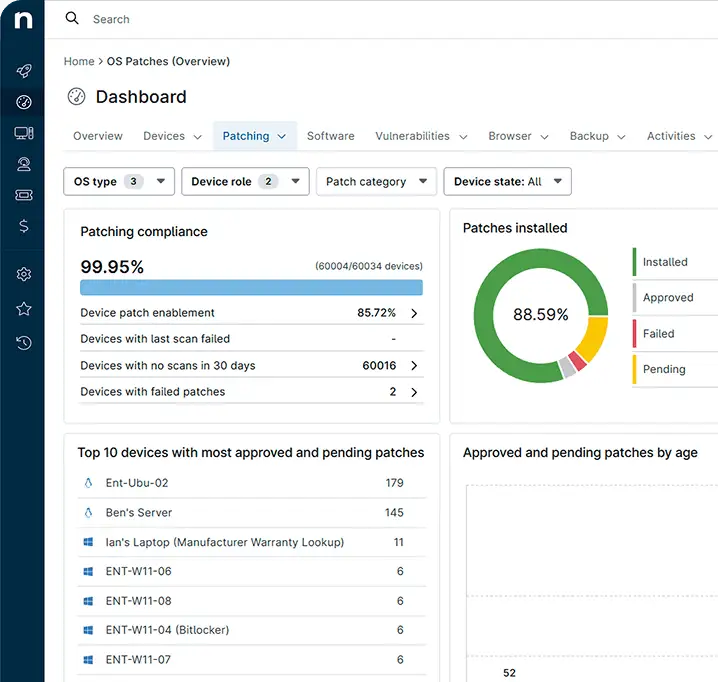This screenshot has height=682, width=718.
Task: Open the OS type filter dropdown
Action: [x=119, y=181]
